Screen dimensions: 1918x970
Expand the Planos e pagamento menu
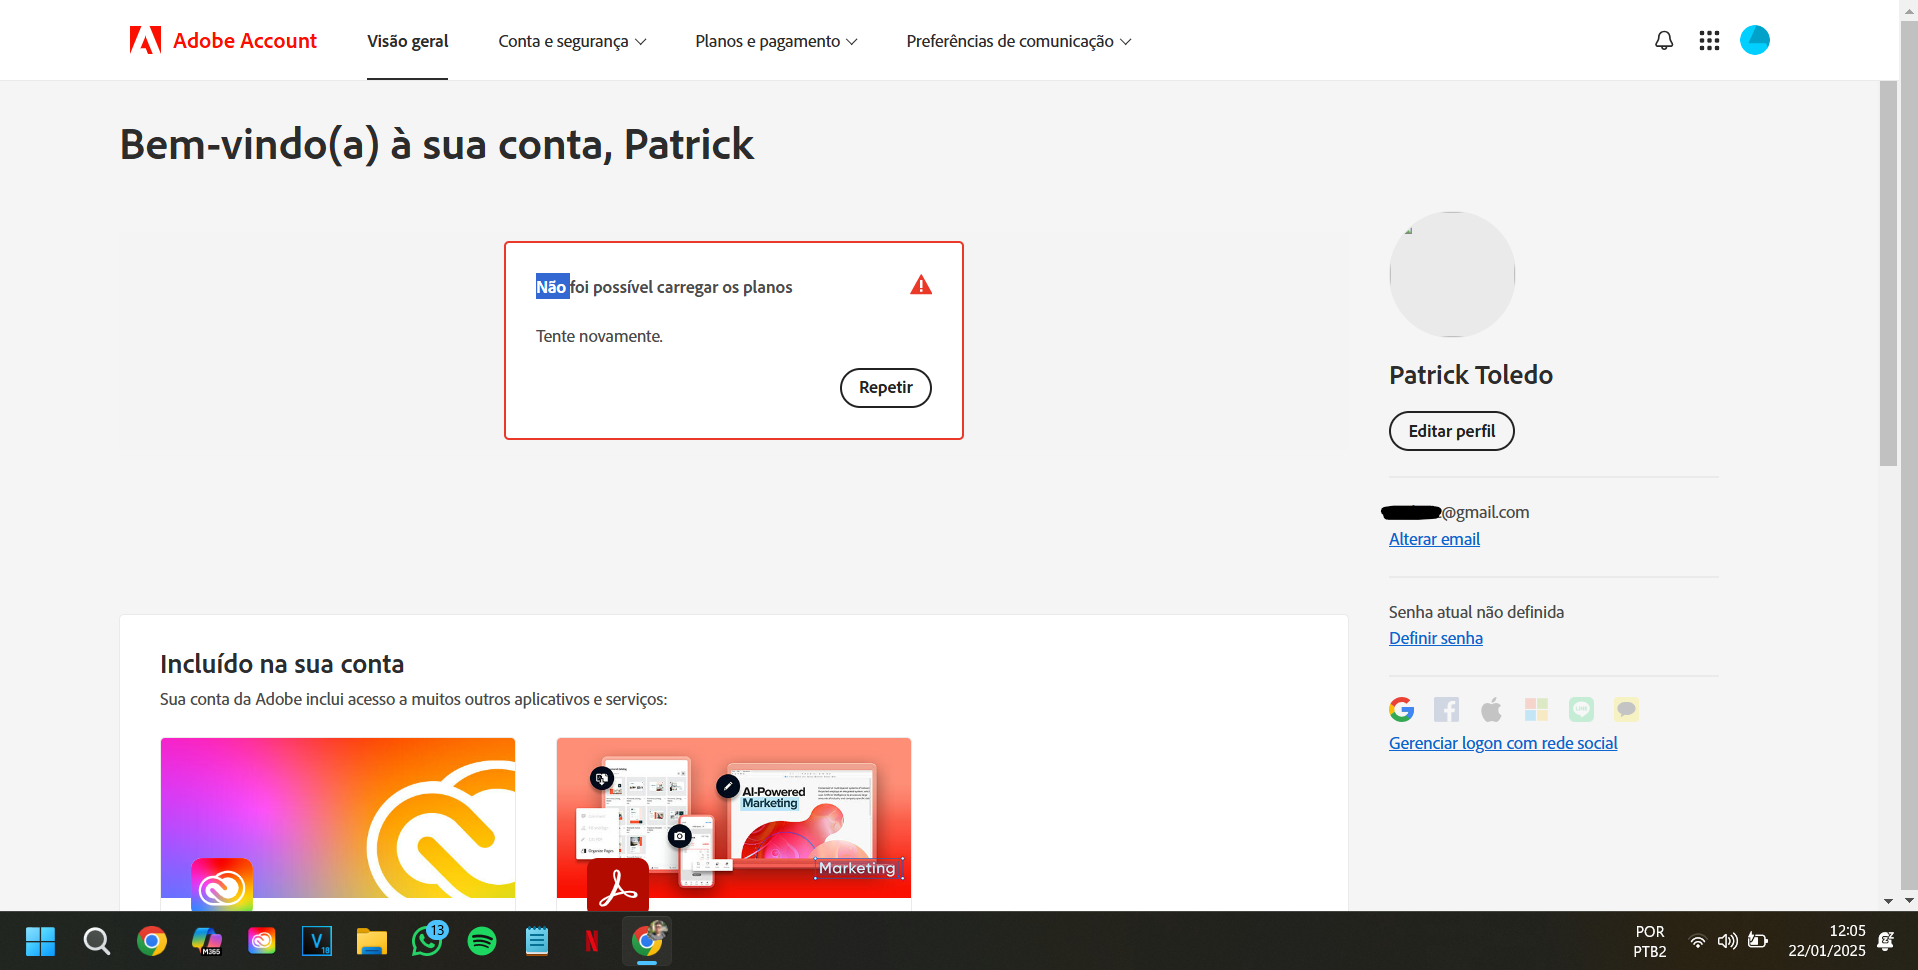[777, 41]
